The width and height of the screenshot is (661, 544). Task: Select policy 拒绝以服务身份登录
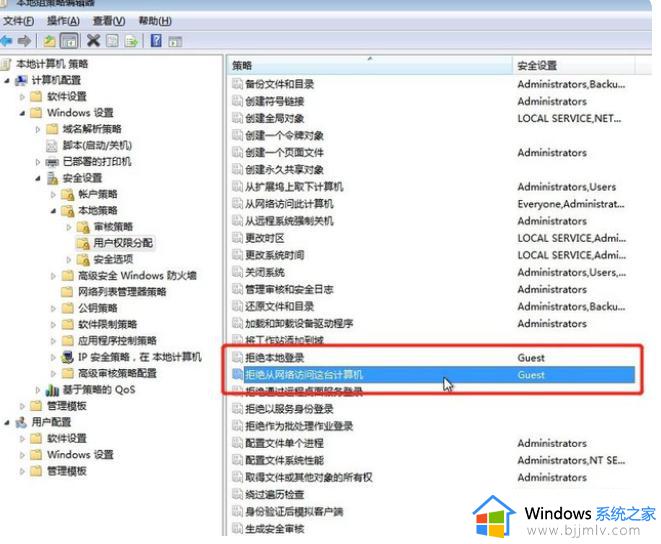click(x=289, y=409)
